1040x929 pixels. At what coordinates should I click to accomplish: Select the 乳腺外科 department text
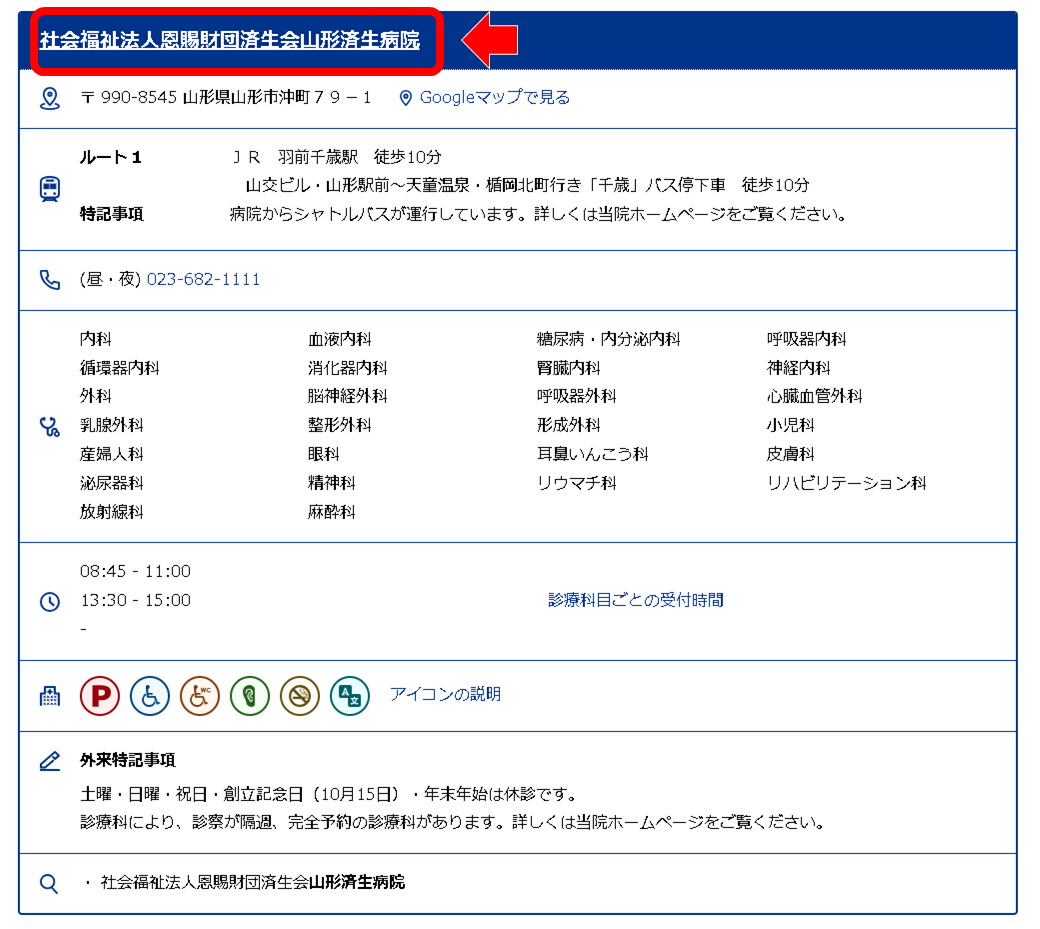[111, 425]
